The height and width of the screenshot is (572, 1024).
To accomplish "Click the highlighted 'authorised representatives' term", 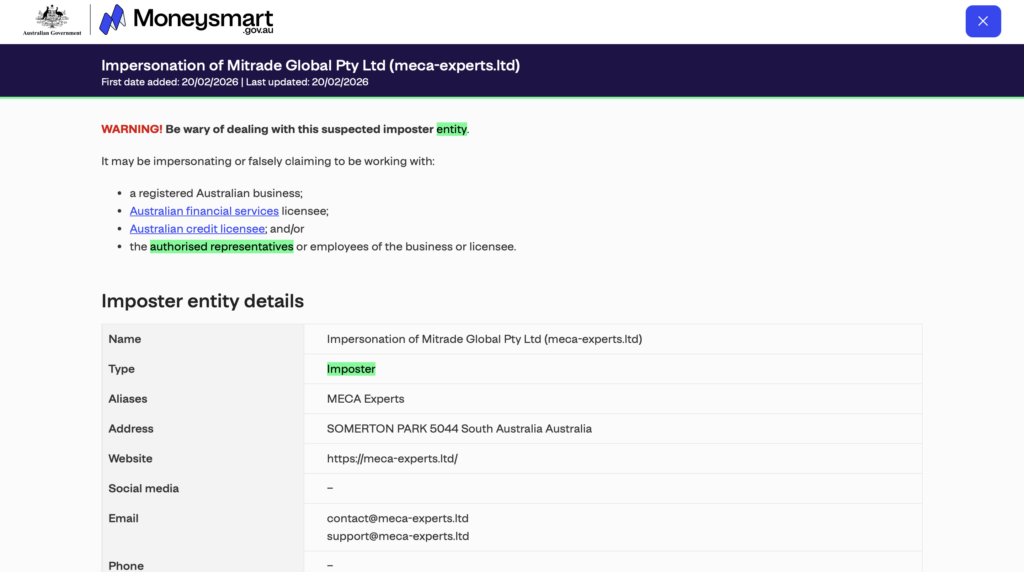I will [x=221, y=247].
